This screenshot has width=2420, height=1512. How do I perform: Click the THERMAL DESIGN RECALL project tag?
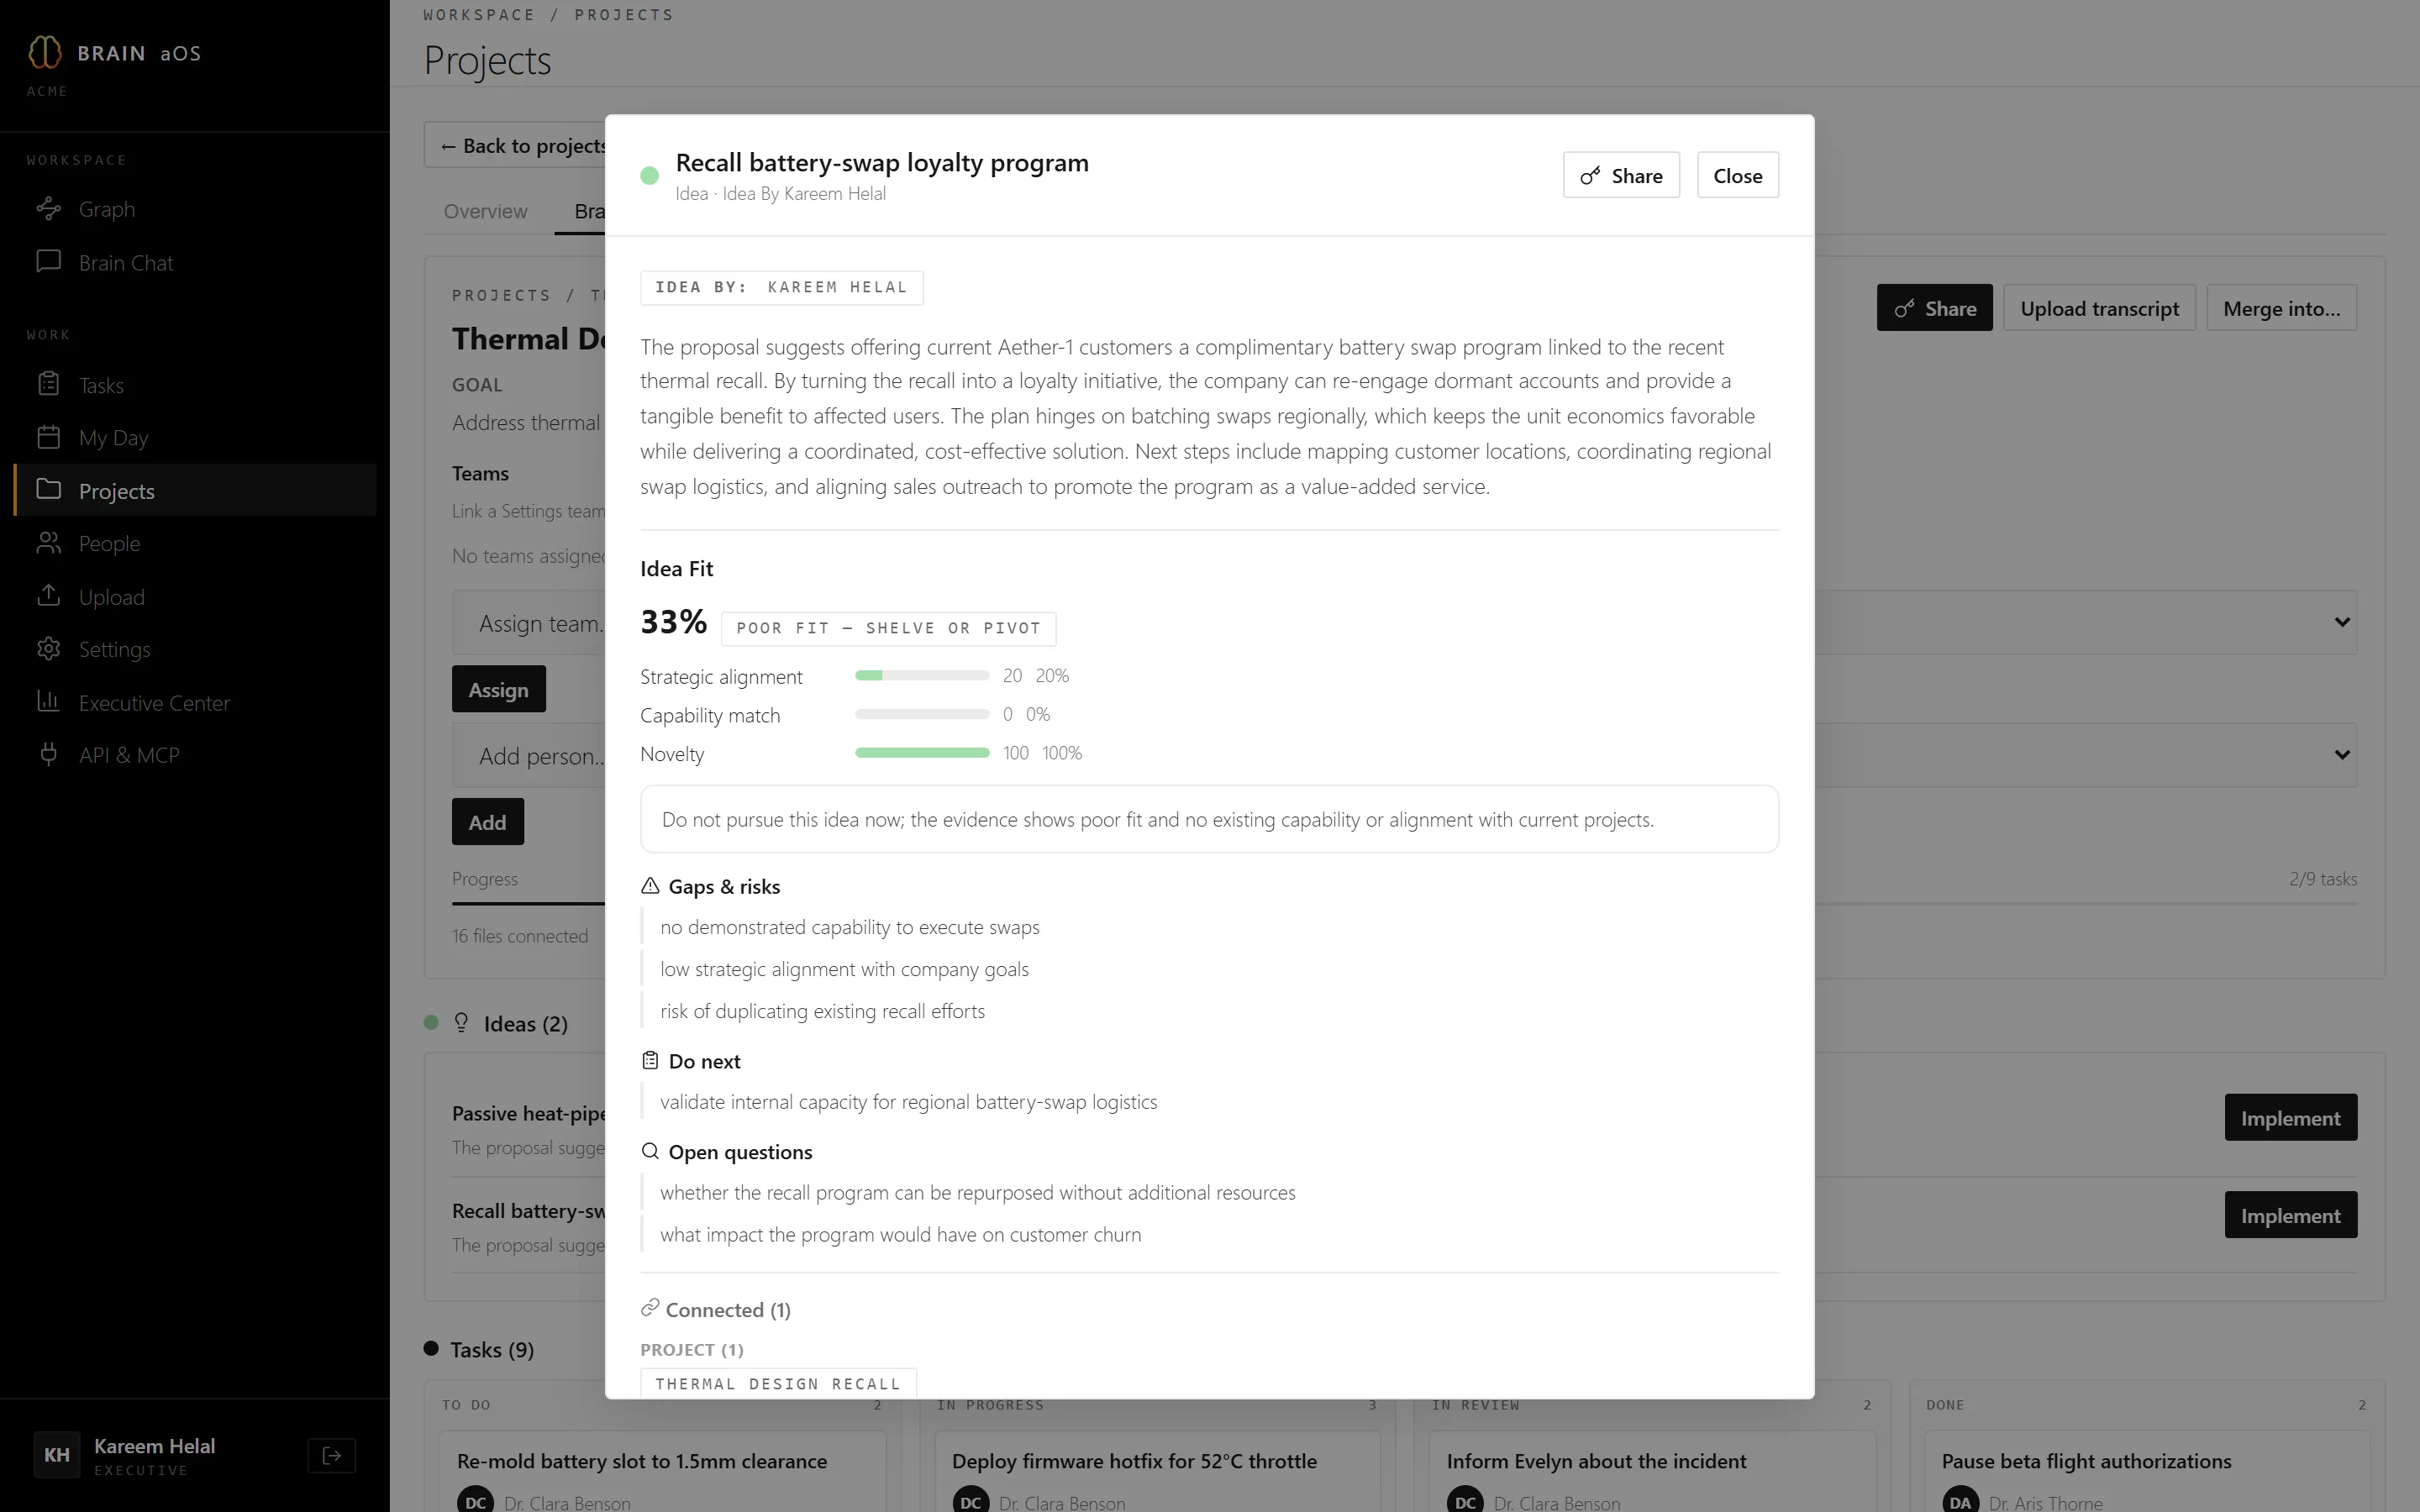(778, 1383)
